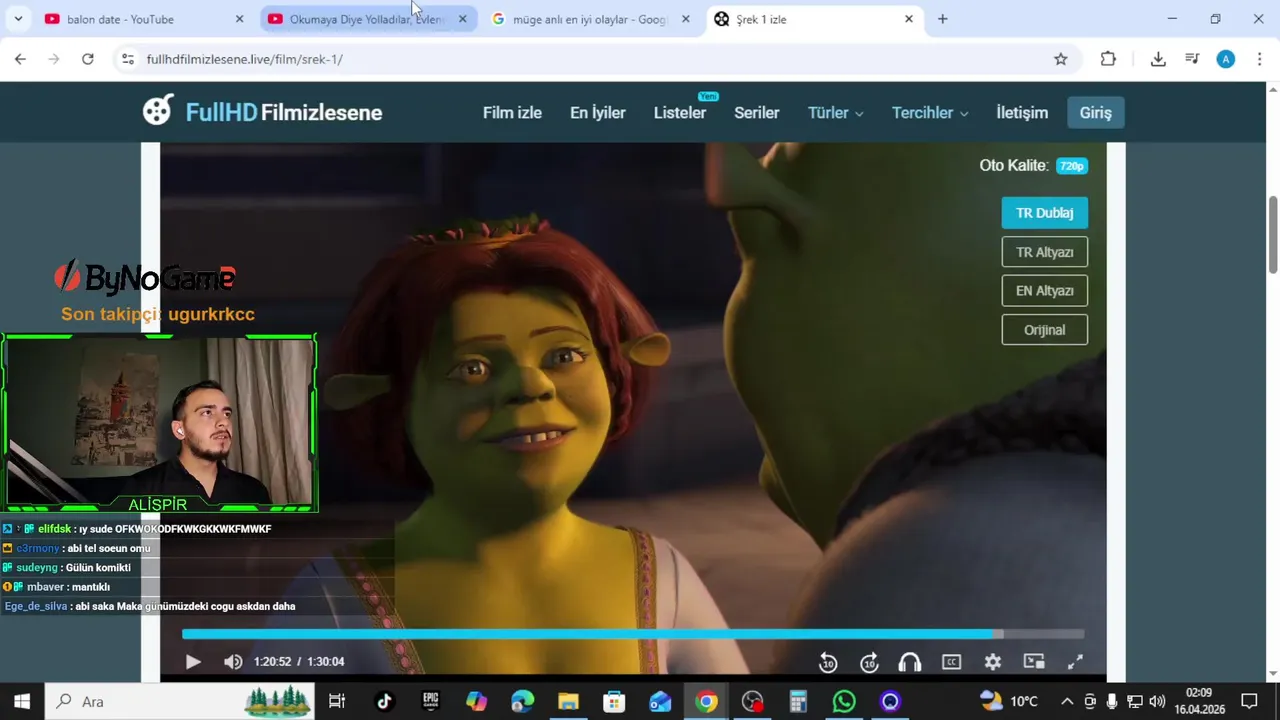The height and width of the screenshot is (720, 1280).
Task: Open Microsoft Store from taskbar
Action: 615,701
